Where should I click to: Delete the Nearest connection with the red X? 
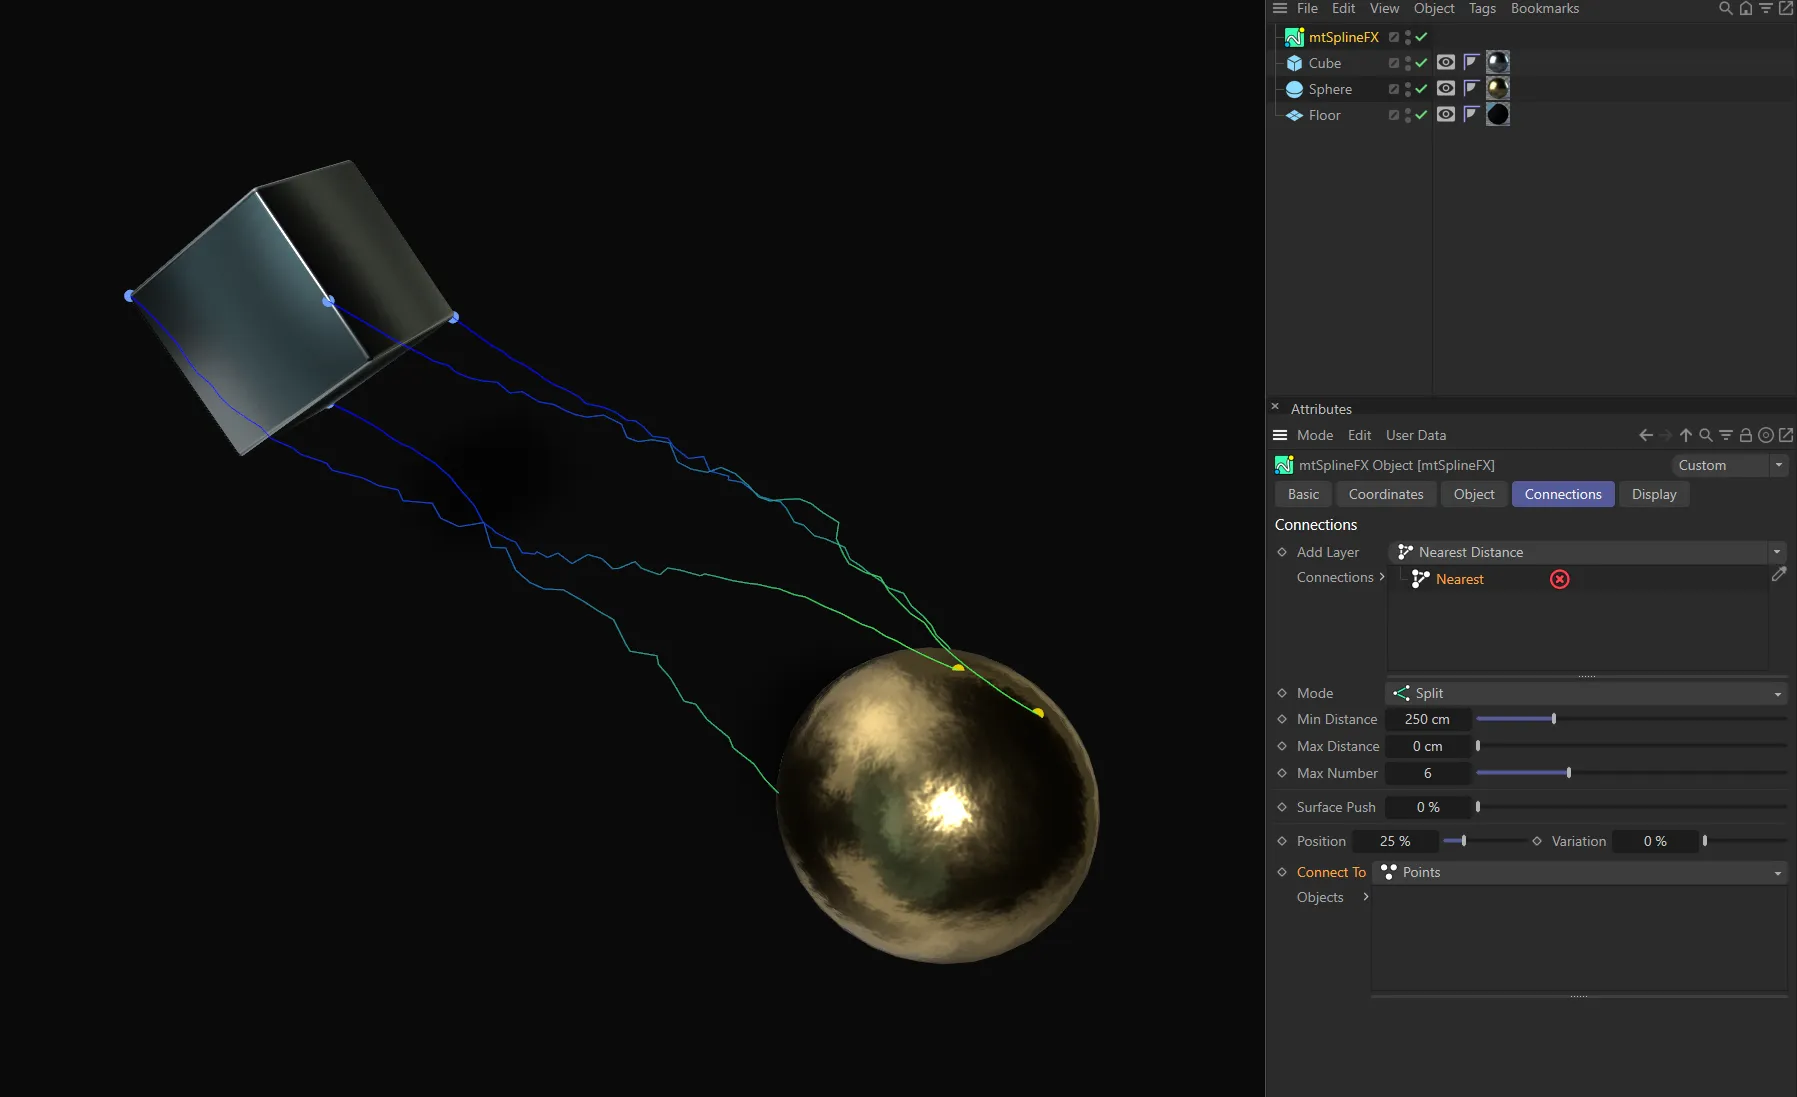coord(1559,579)
